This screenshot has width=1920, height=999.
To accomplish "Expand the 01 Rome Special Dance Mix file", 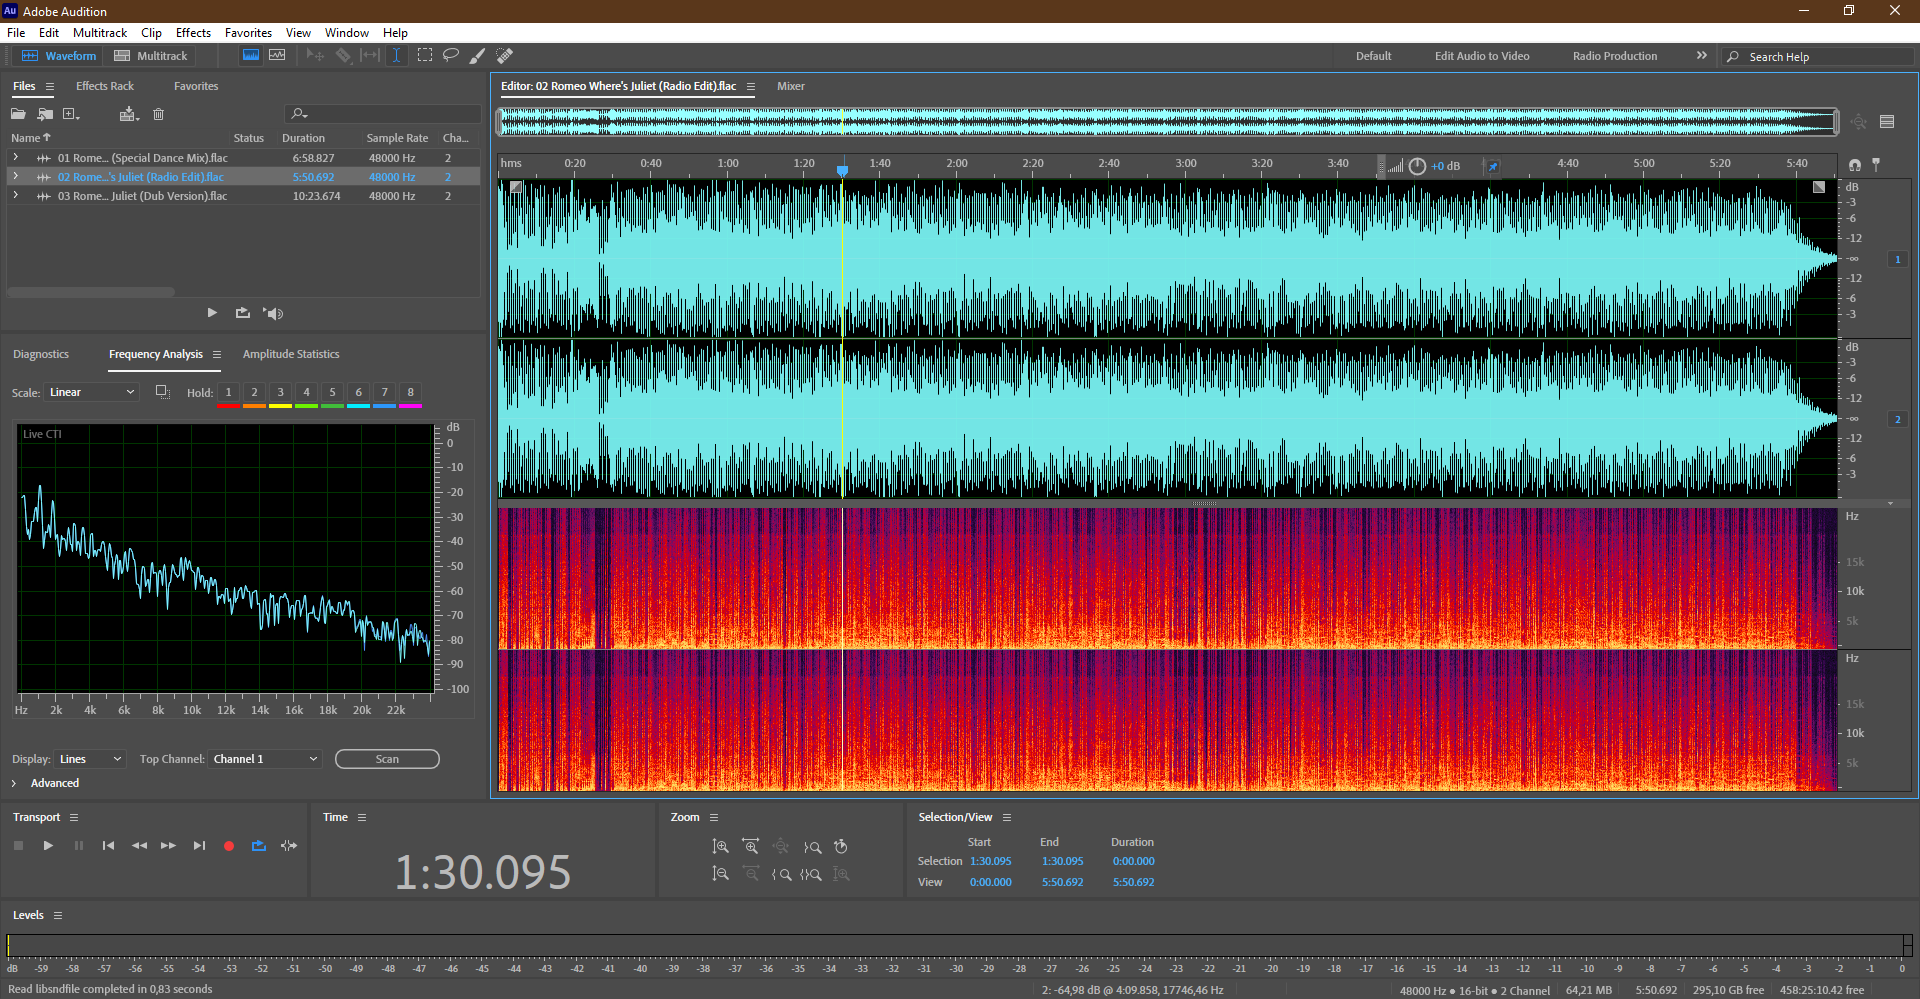I will click(15, 158).
